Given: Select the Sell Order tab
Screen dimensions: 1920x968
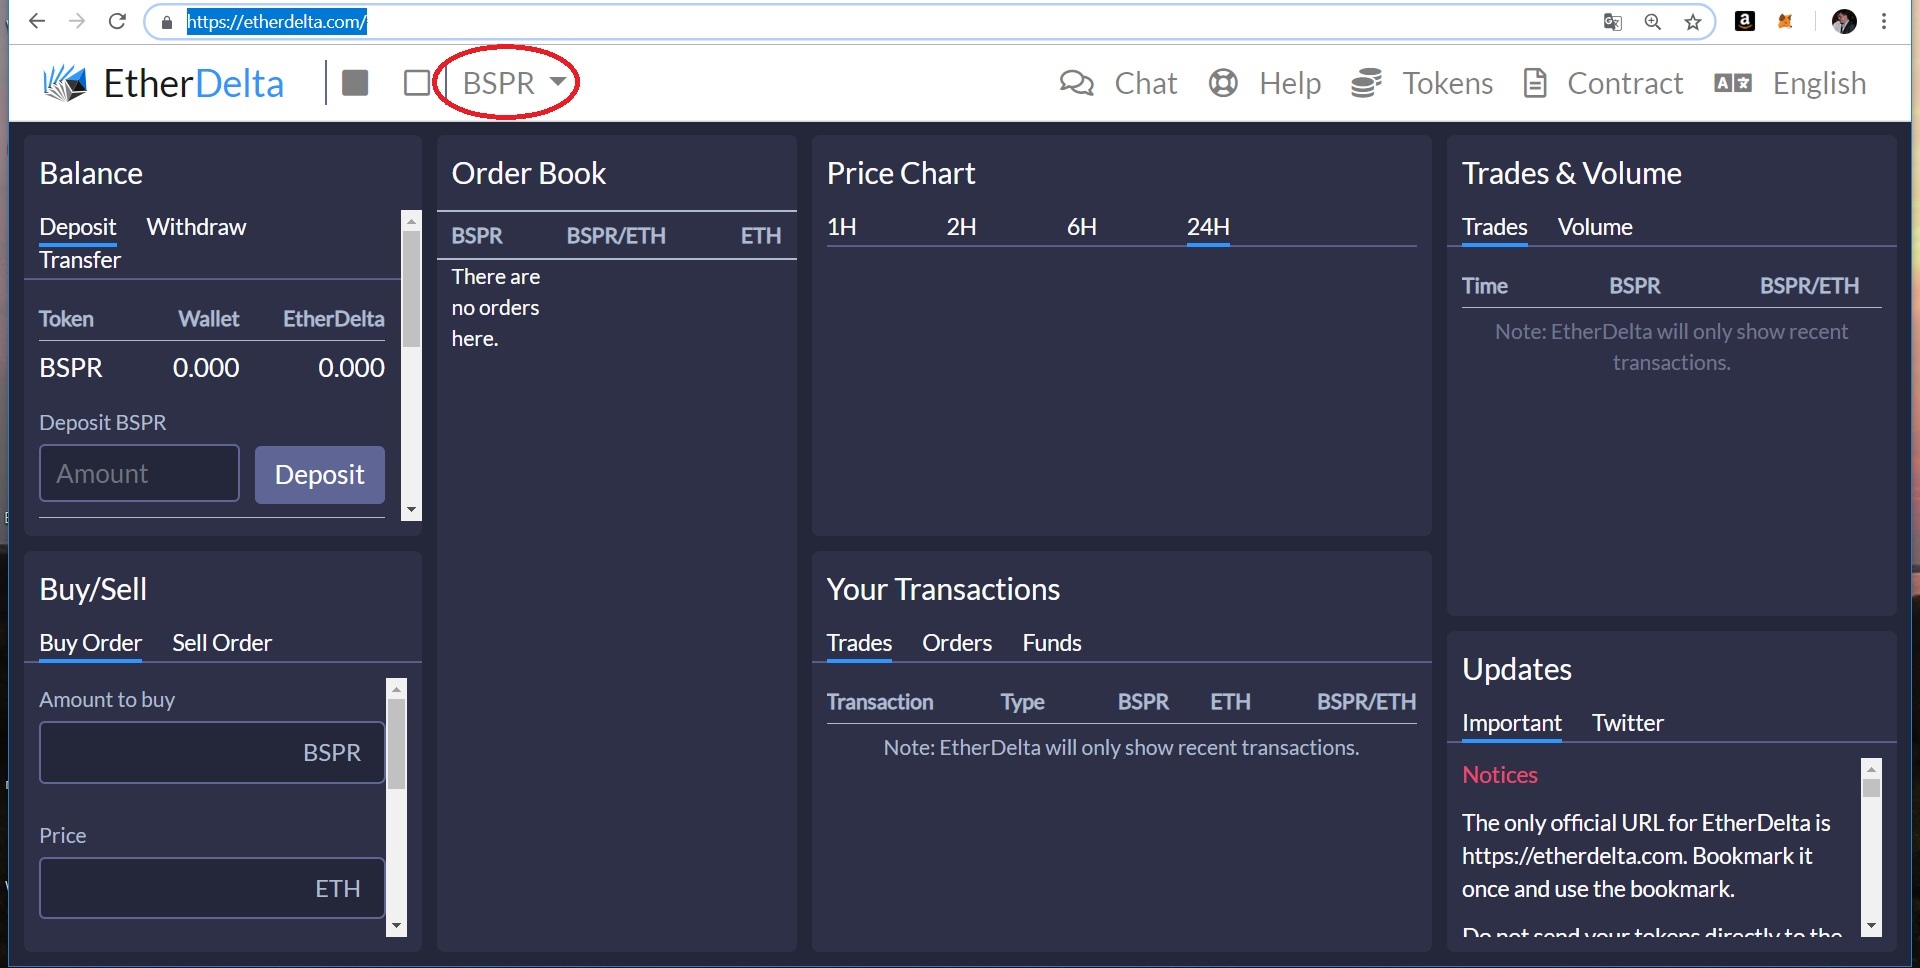Looking at the screenshot, I should (x=222, y=643).
